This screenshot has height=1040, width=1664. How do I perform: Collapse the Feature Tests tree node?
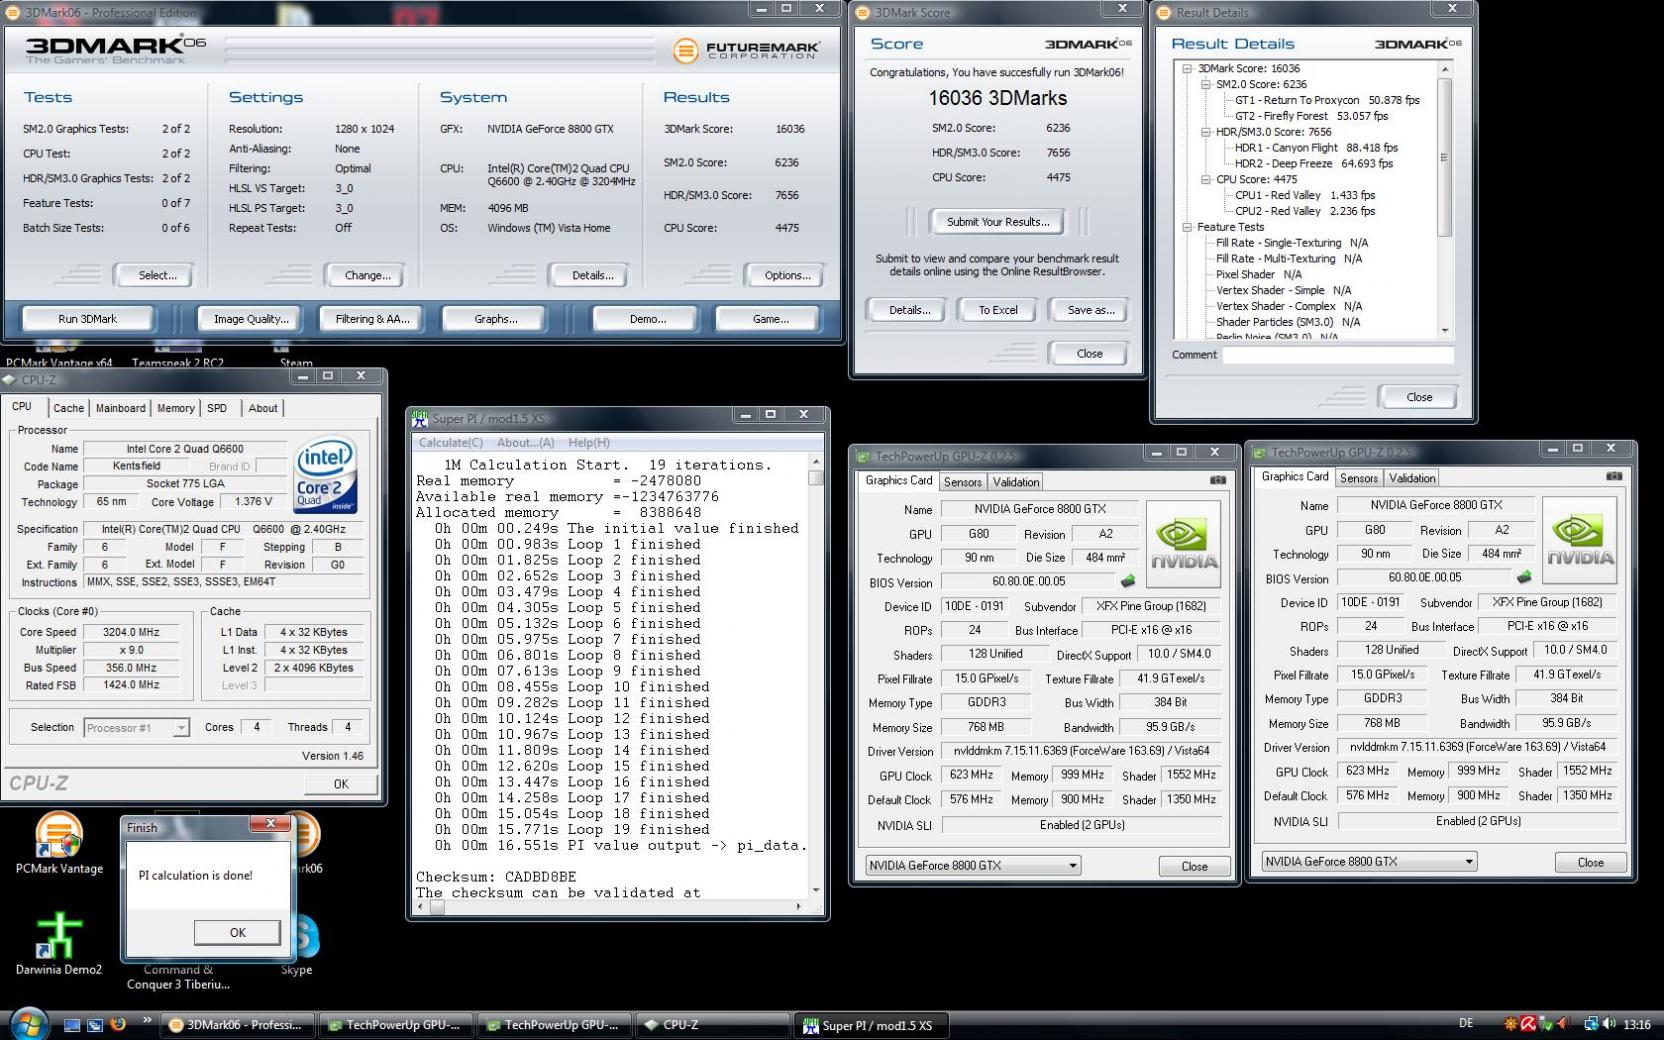tap(1188, 227)
